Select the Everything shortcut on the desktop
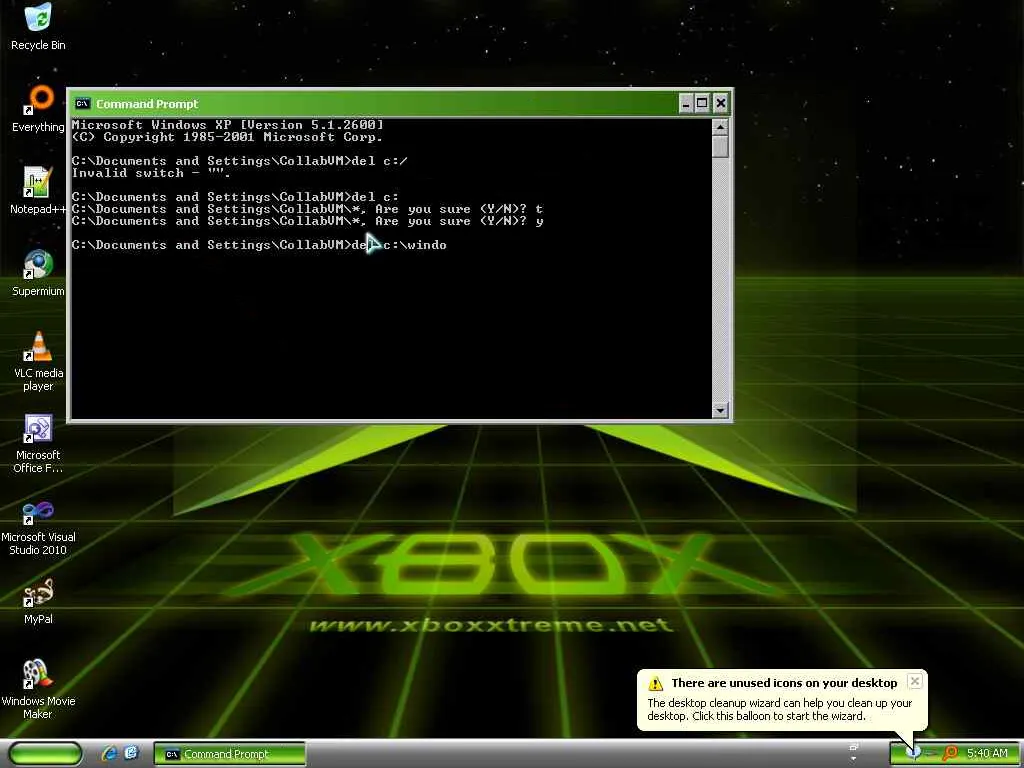Screen dimensions: 1024x768 (x=38, y=108)
